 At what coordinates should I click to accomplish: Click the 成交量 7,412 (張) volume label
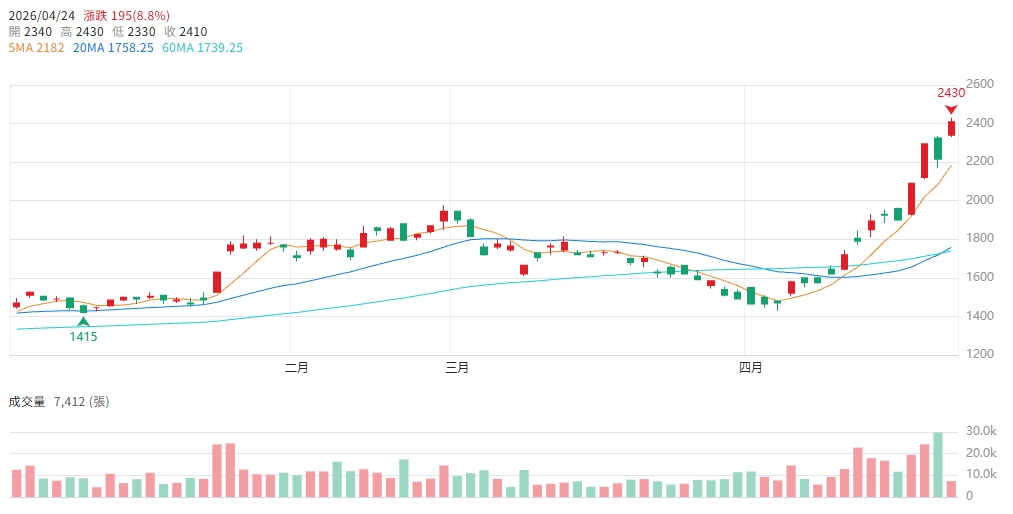click(x=58, y=402)
